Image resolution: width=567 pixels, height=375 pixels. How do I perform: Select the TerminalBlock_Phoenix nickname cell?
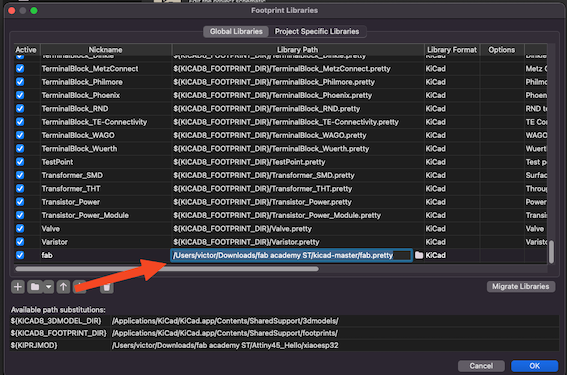[106, 95]
